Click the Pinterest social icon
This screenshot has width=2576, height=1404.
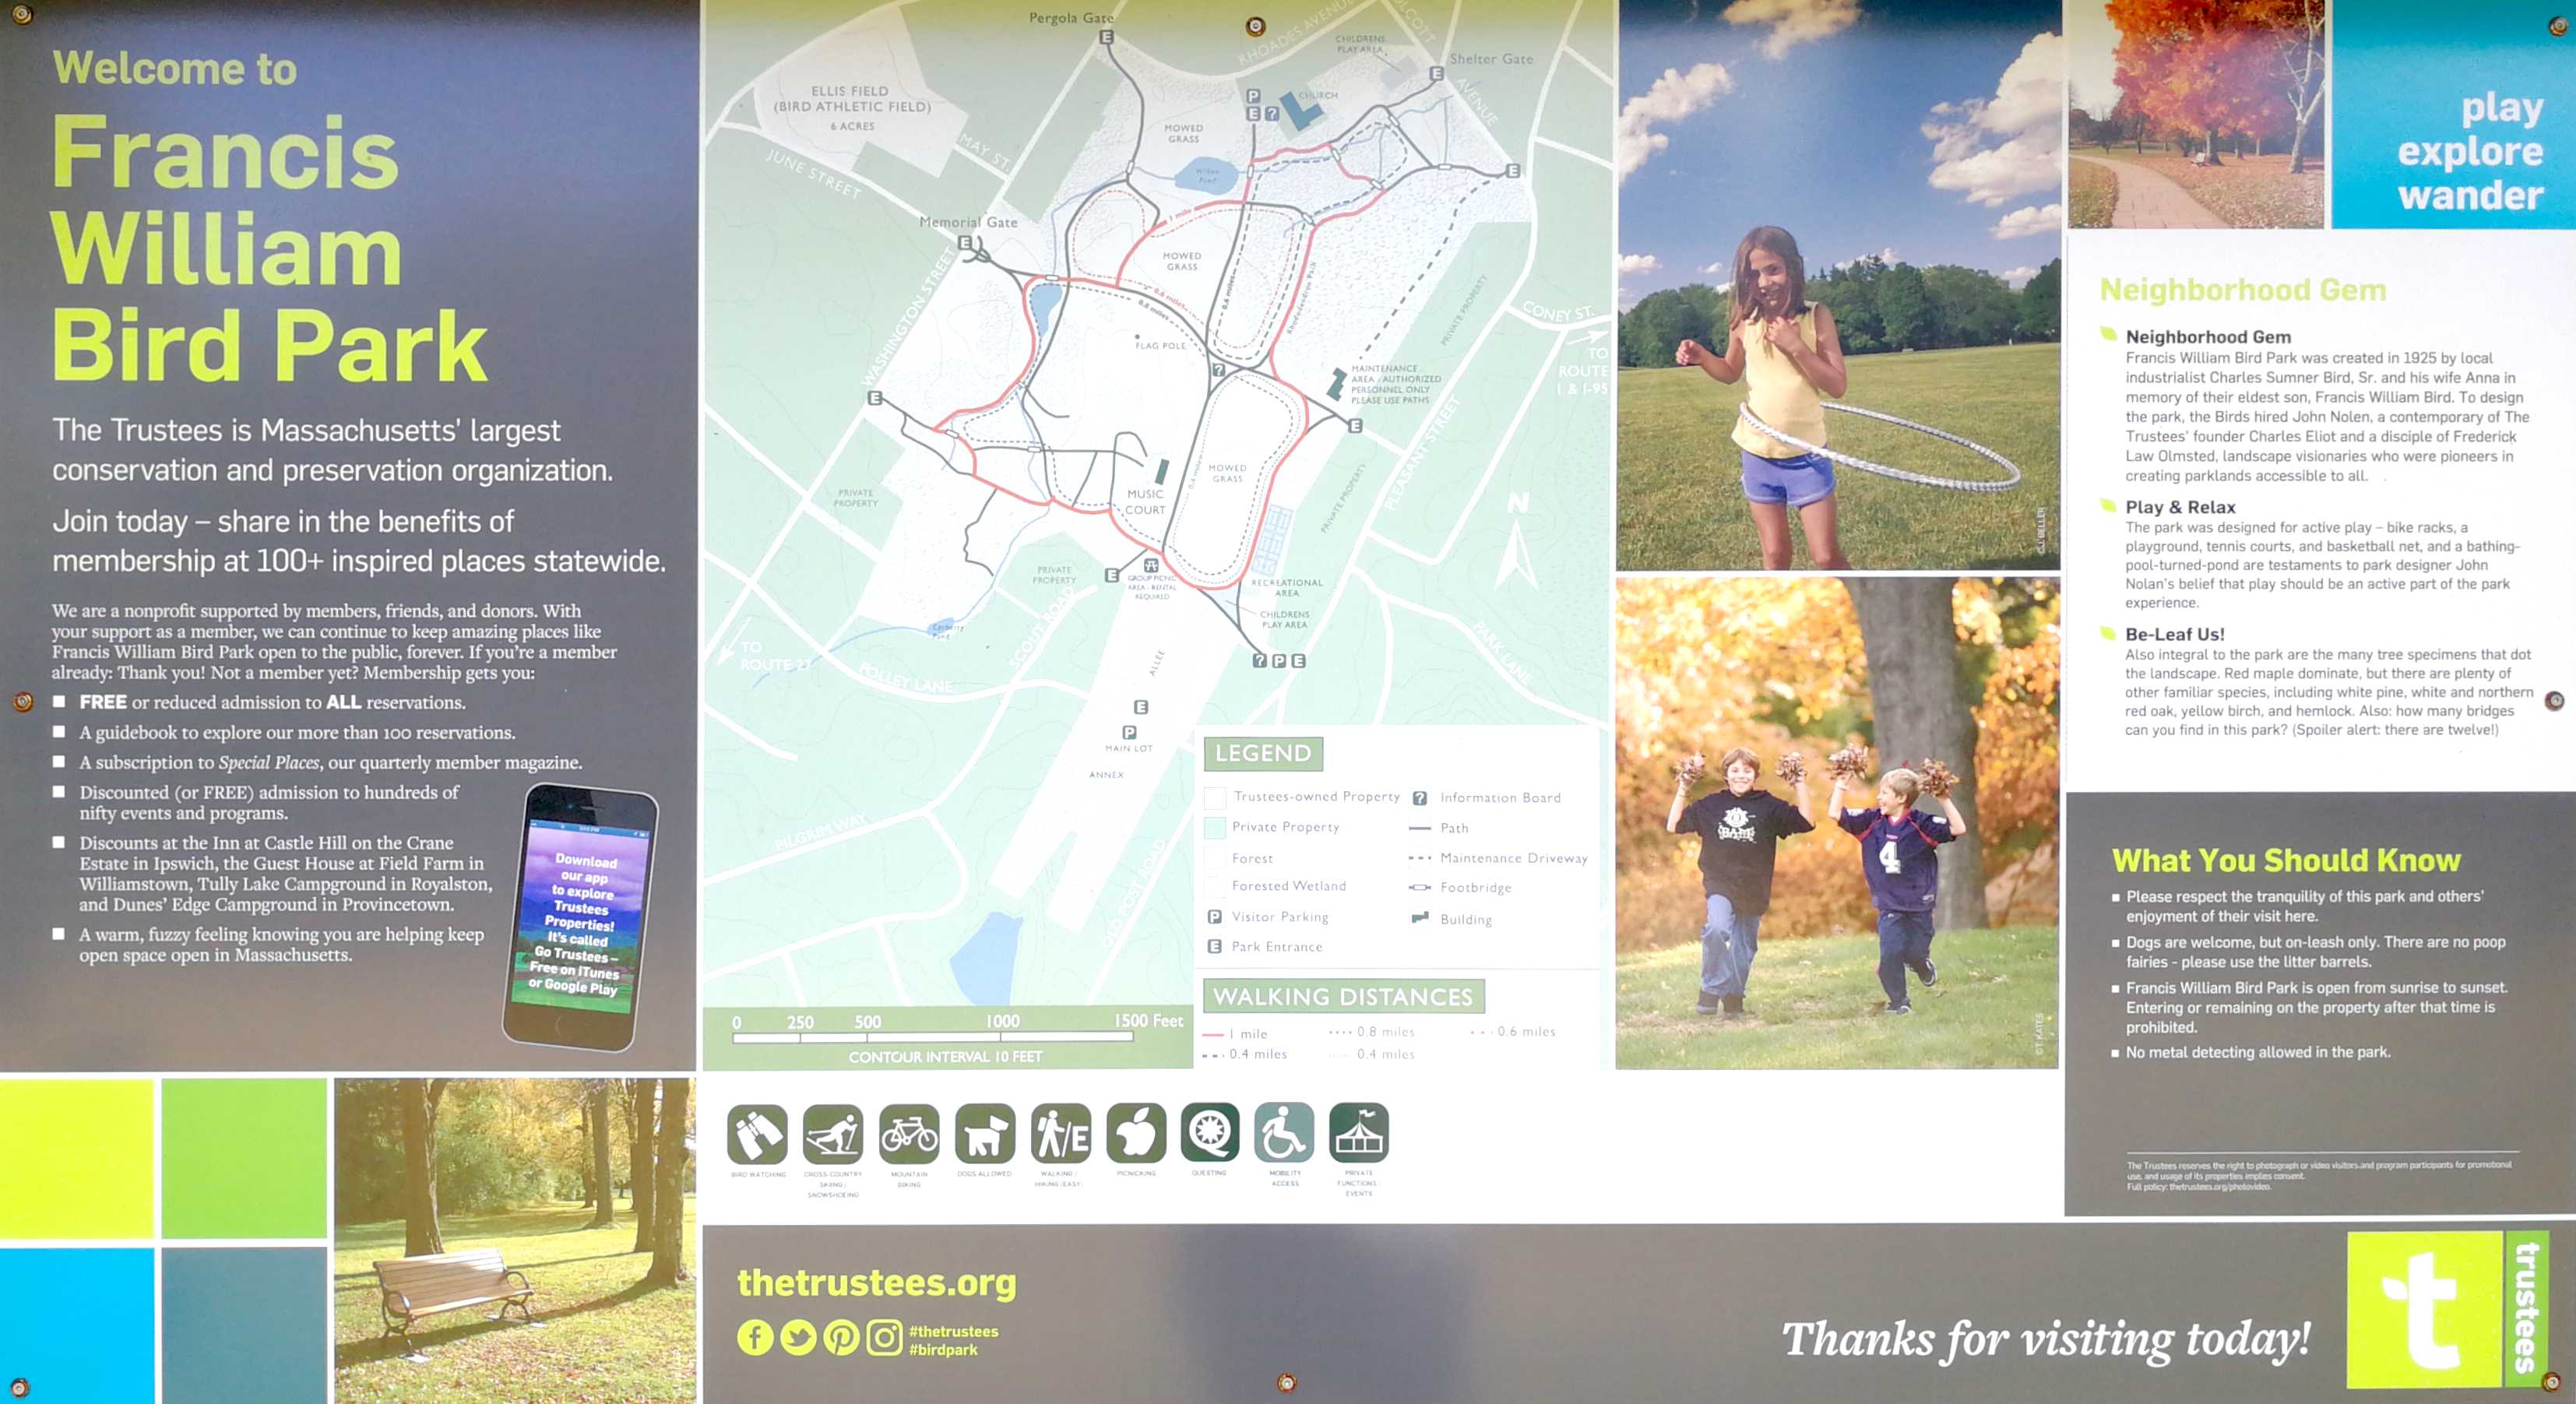(x=841, y=1338)
